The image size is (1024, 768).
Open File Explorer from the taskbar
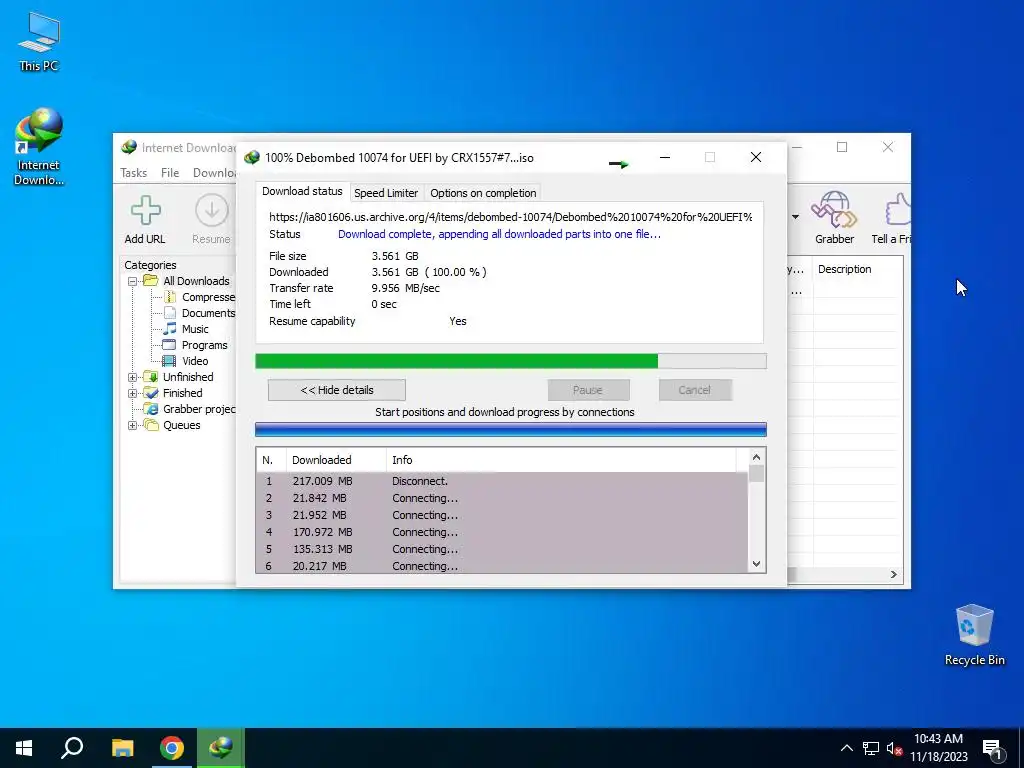122,748
